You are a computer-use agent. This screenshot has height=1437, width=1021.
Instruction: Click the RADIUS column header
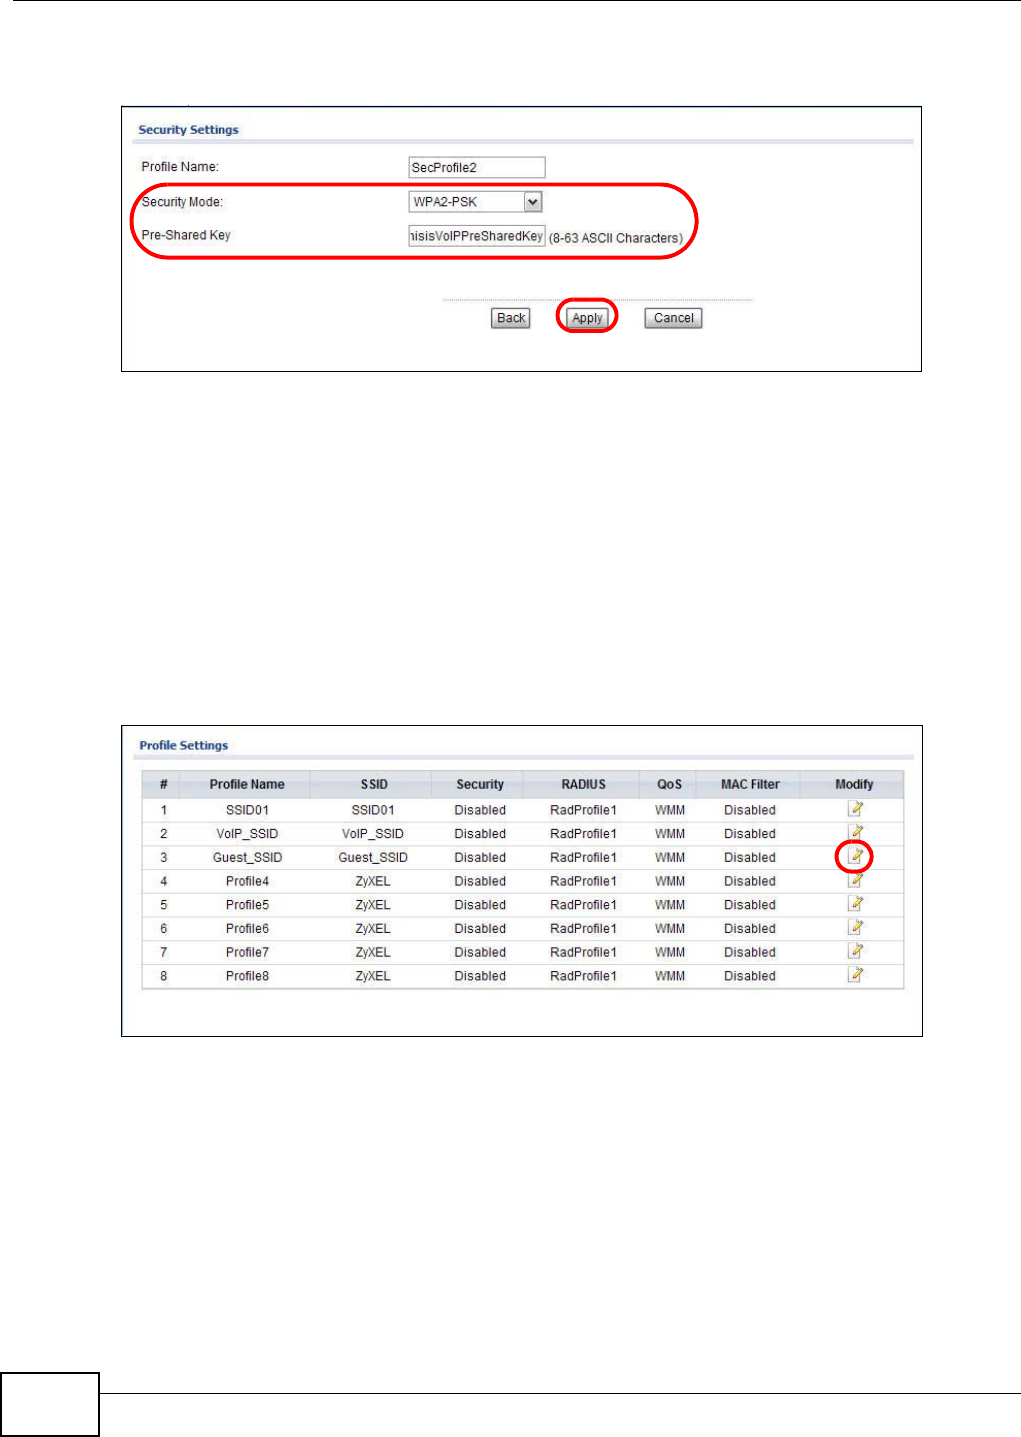[x=584, y=784]
